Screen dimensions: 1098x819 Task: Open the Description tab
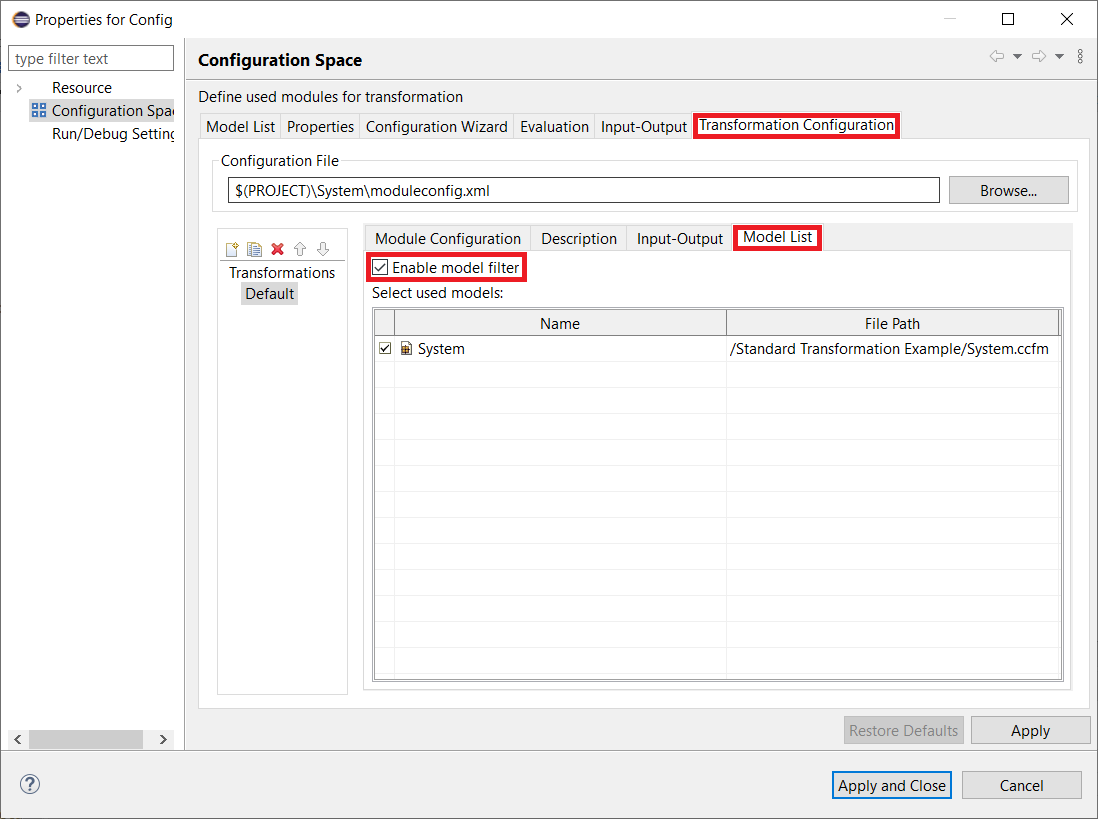coord(578,238)
